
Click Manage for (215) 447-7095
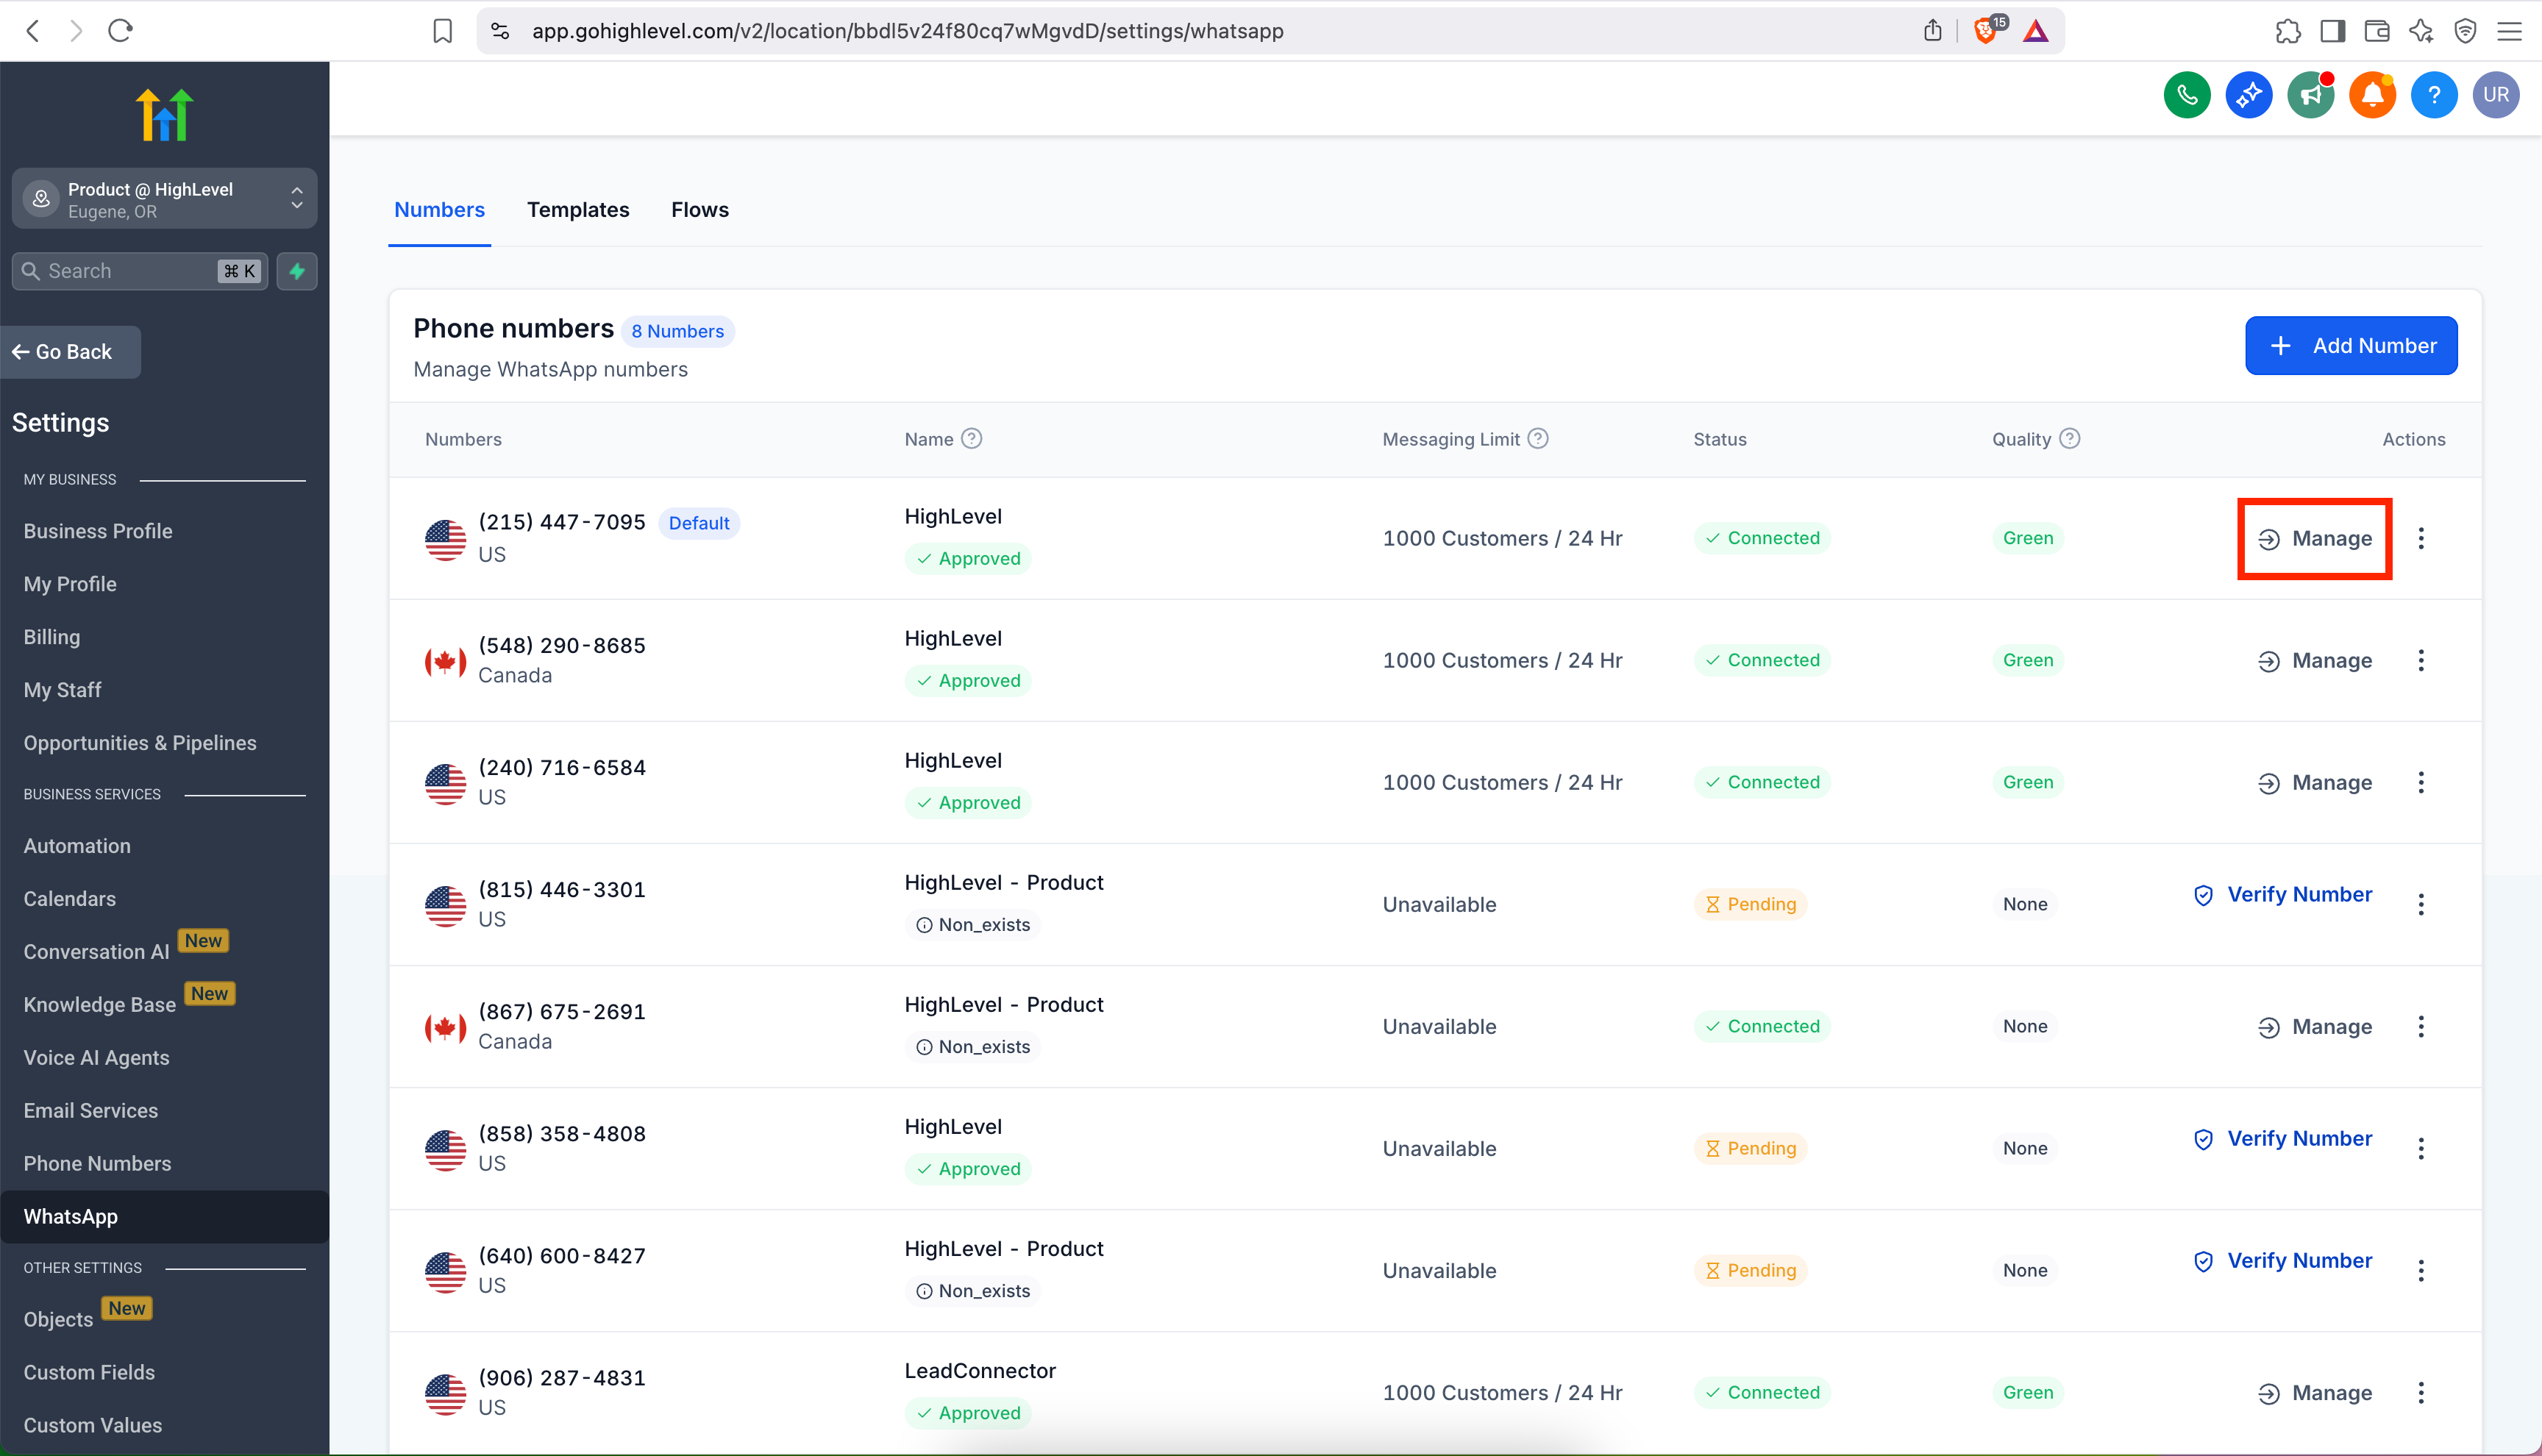pos(2314,539)
